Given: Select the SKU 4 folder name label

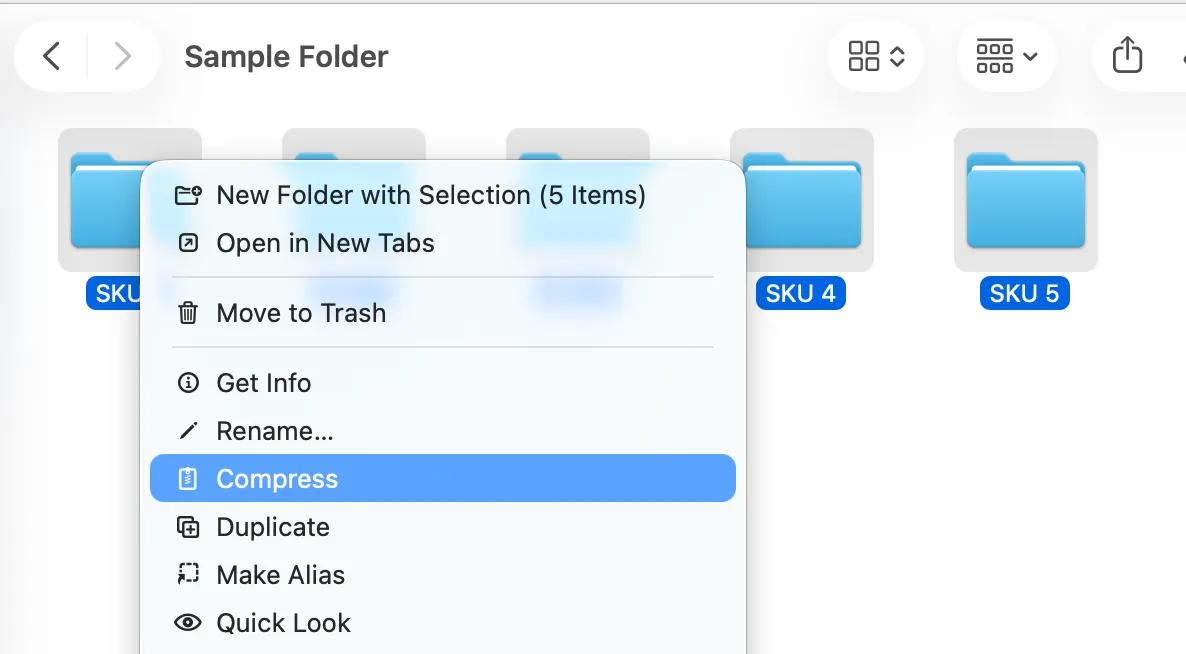Looking at the screenshot, I should (x=800, y=293).
